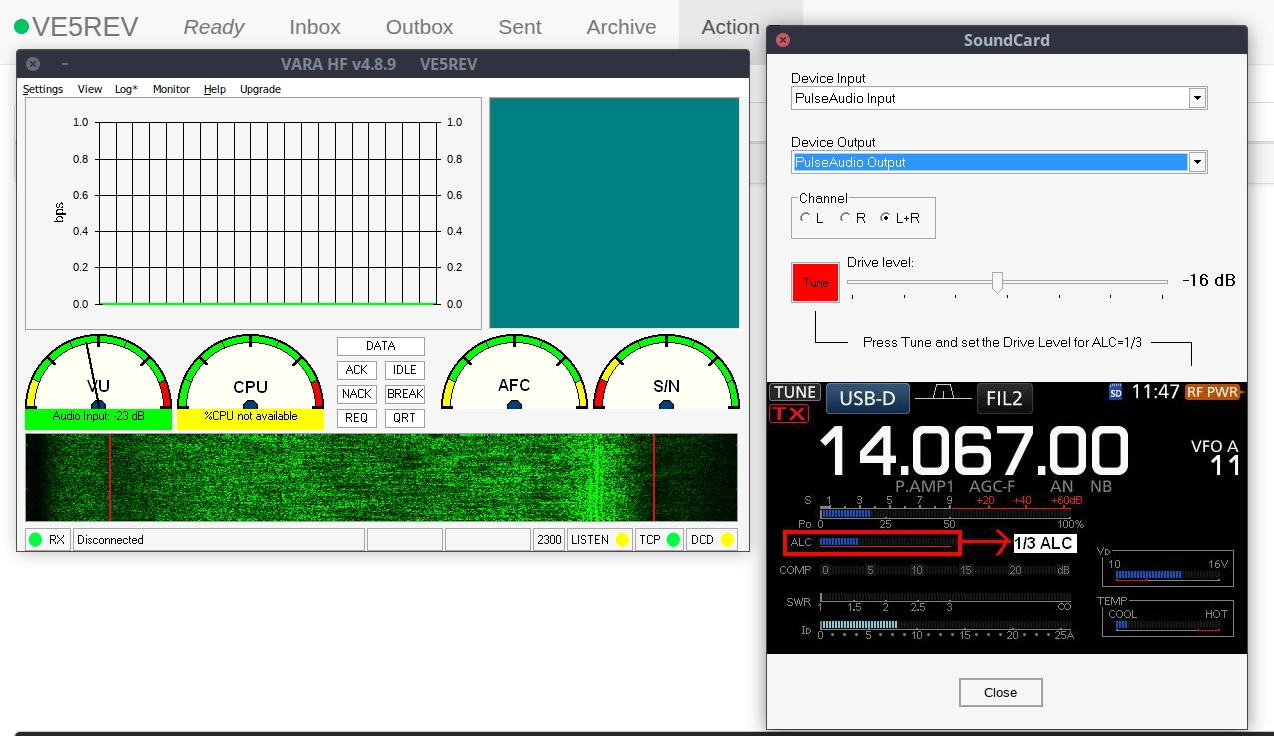Click the green status dot beside VE5REV

(x=21, y=27)
